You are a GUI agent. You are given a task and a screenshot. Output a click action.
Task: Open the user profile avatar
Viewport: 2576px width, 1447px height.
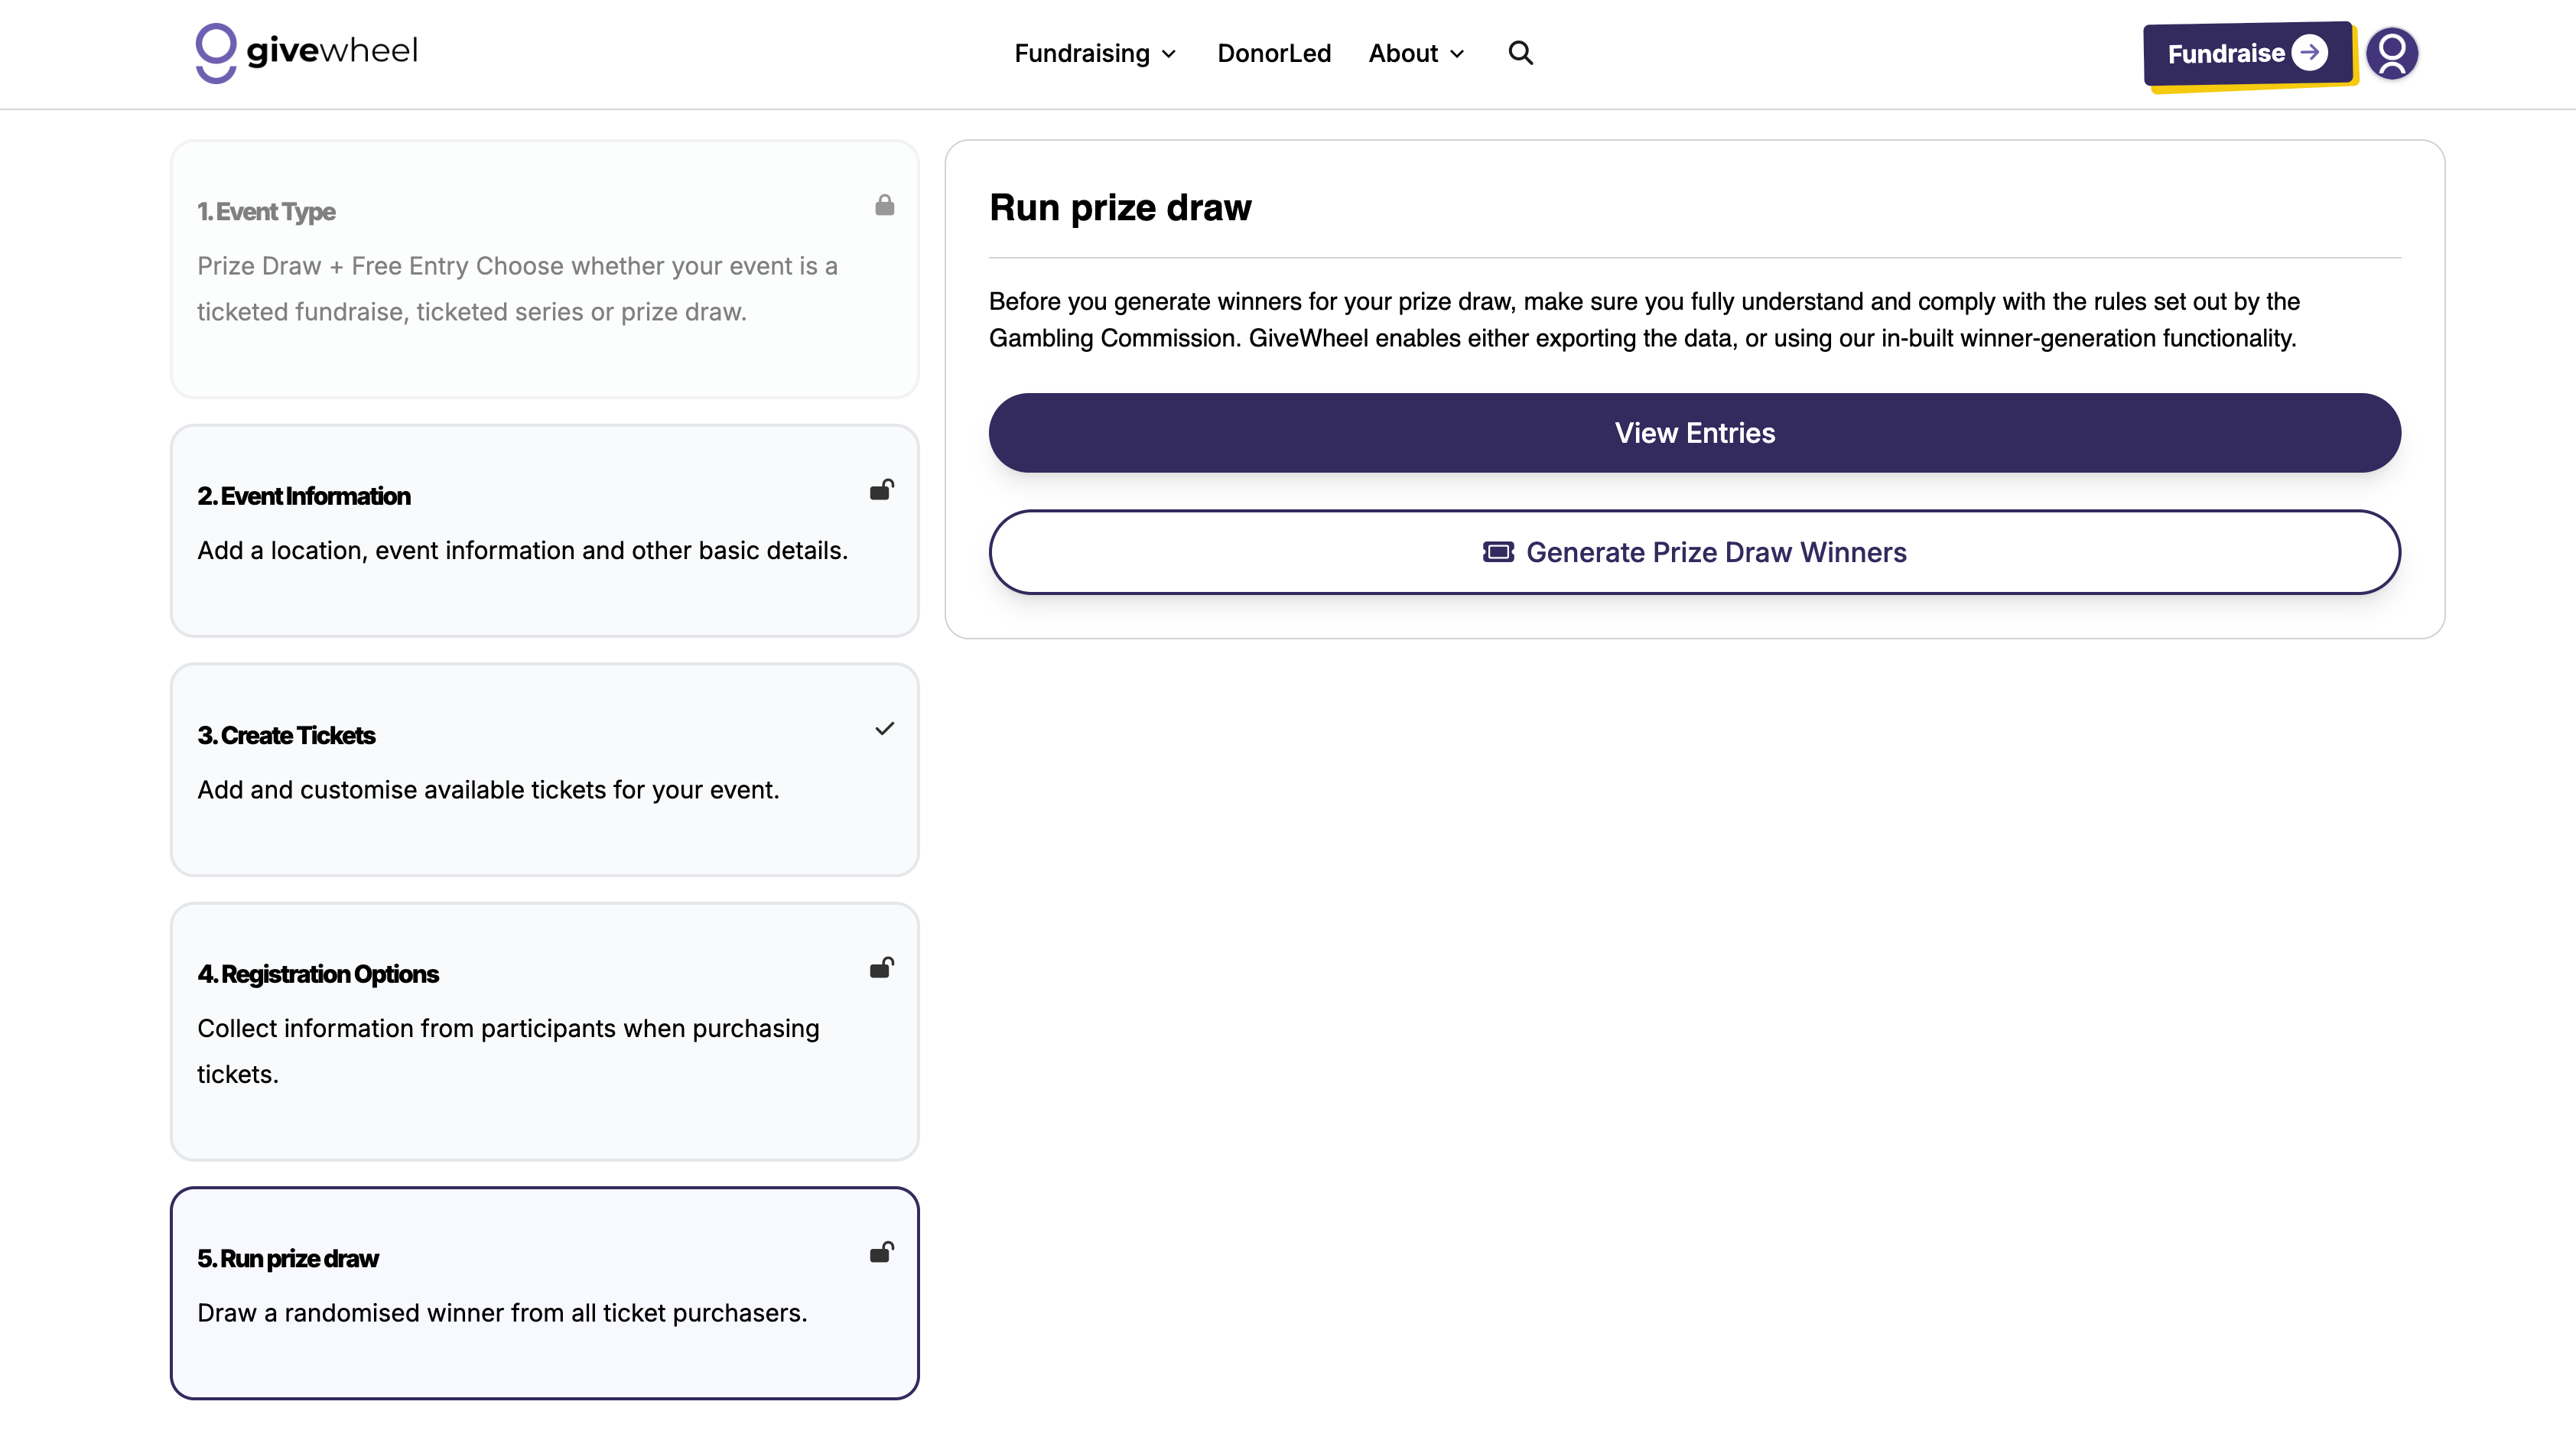click(x=2391, y=53)
